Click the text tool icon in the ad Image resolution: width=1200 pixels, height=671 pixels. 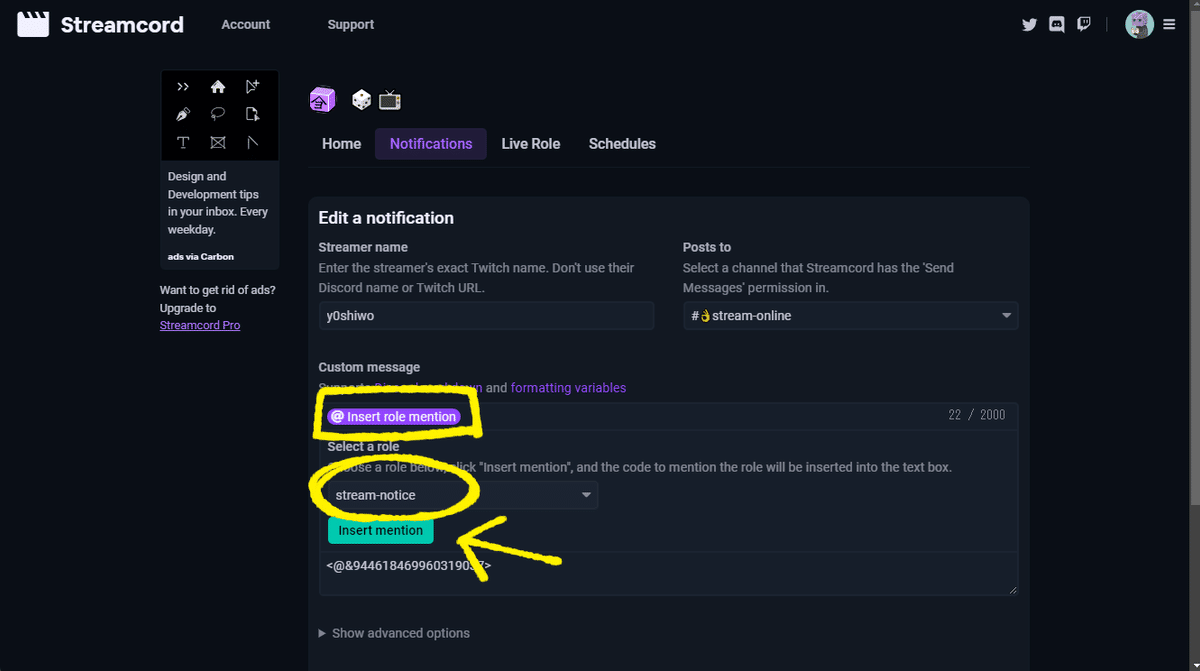(183, 142)
